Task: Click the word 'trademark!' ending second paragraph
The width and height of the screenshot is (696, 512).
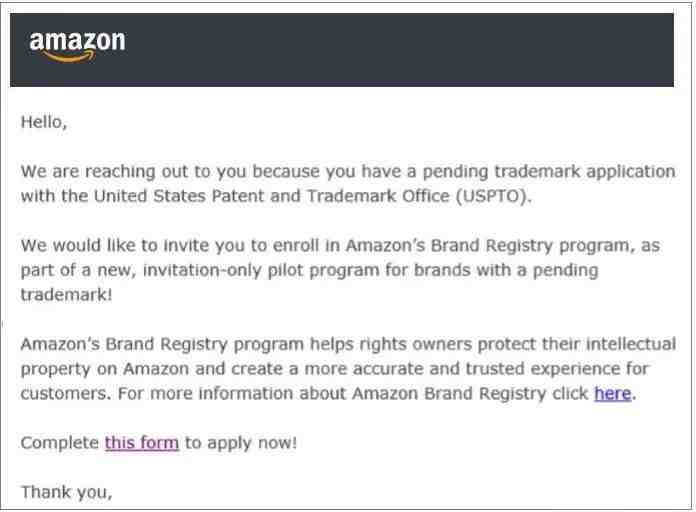Action: [67, 295]
